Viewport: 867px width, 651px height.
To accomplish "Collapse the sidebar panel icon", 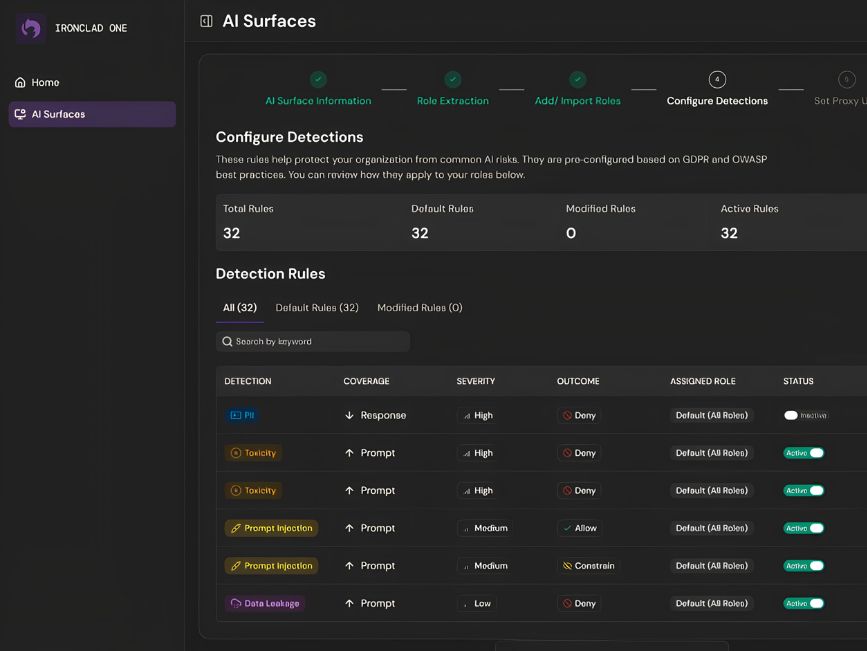I will [206, 21].
